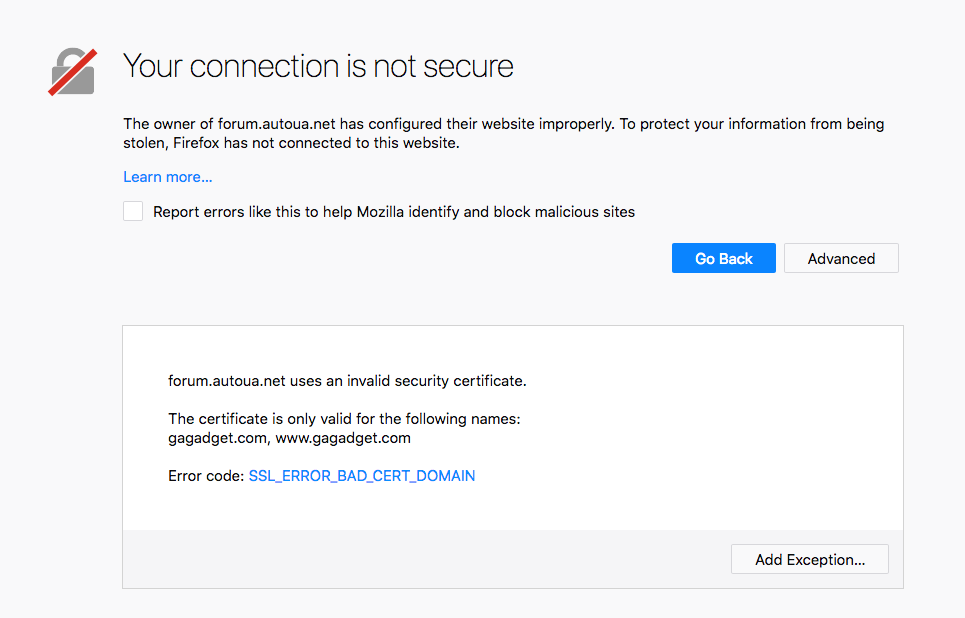The width and height of the screenshot is (965, 618).
Task: Click the 'Report errors like this' label text
Action: (393, 212)
